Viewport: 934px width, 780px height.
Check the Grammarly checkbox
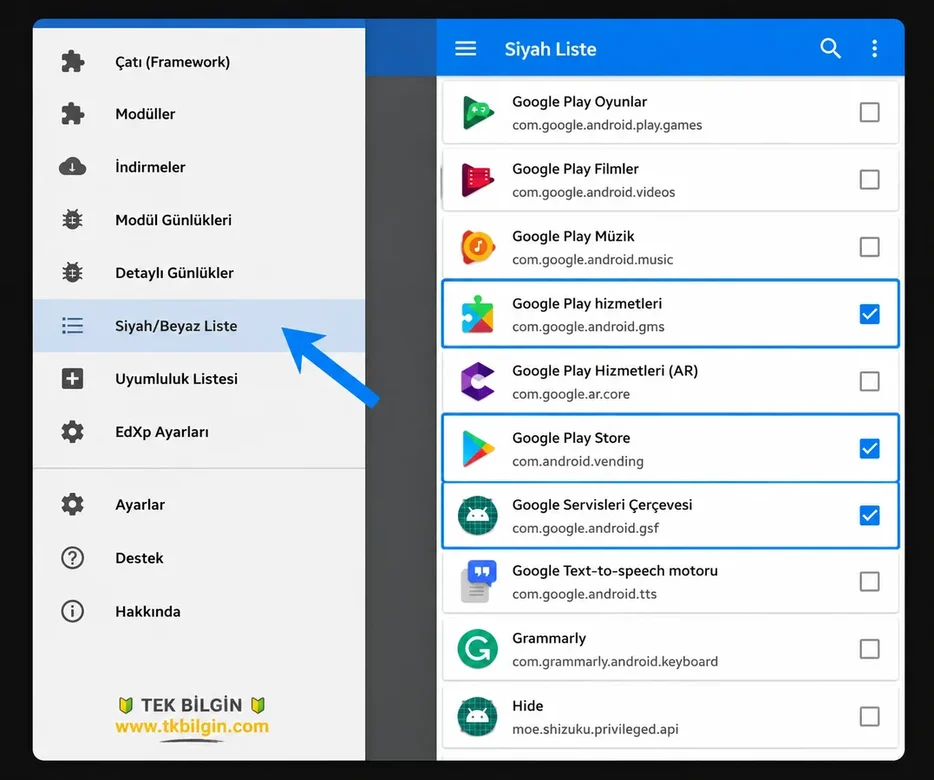click(870, 649)
